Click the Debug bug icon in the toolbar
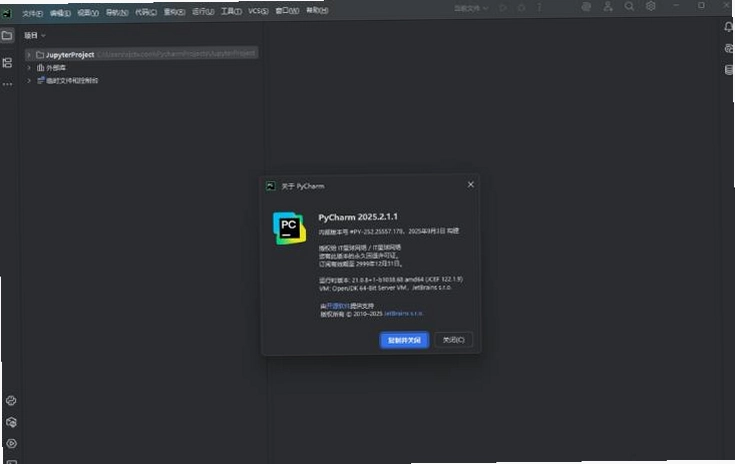Screen dimensions: 735x464 521,8
